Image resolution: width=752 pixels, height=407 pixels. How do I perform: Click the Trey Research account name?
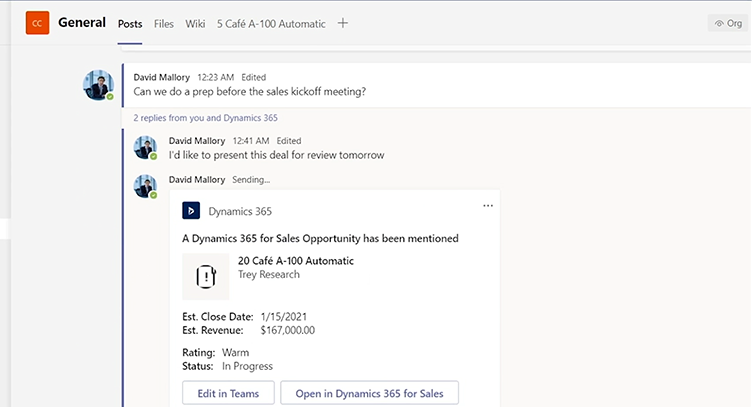tap(269, 275)
